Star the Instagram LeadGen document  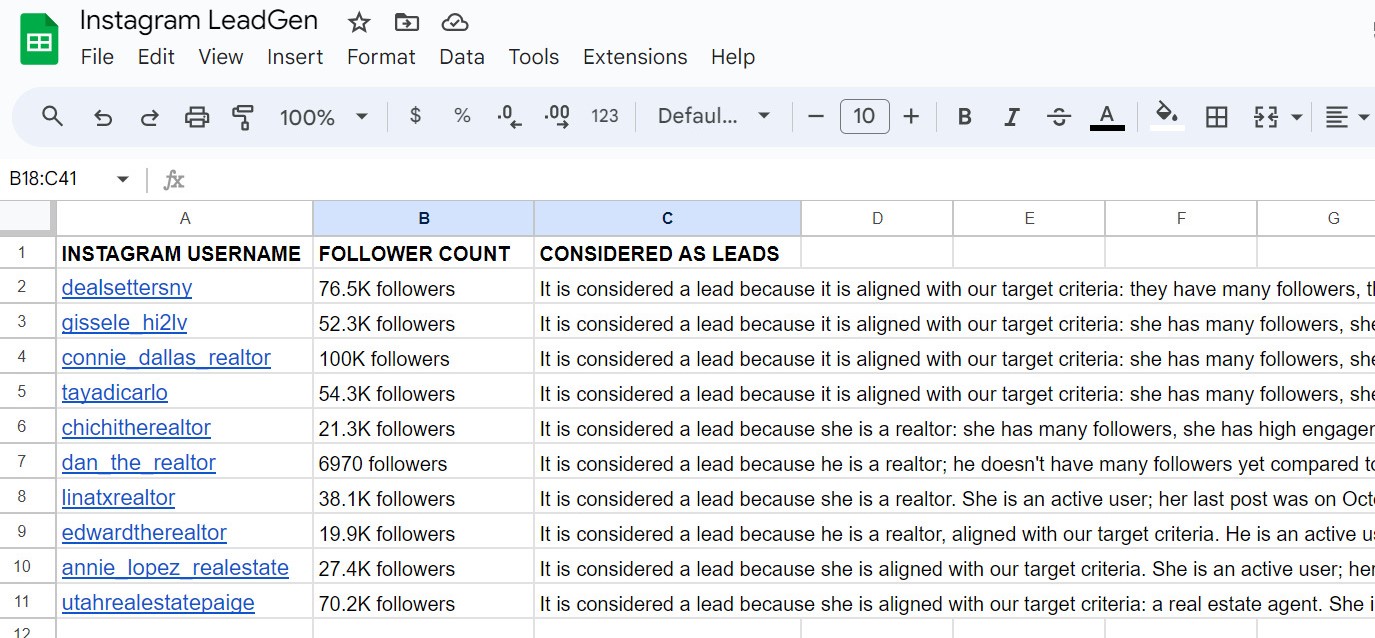click(359, 22)
